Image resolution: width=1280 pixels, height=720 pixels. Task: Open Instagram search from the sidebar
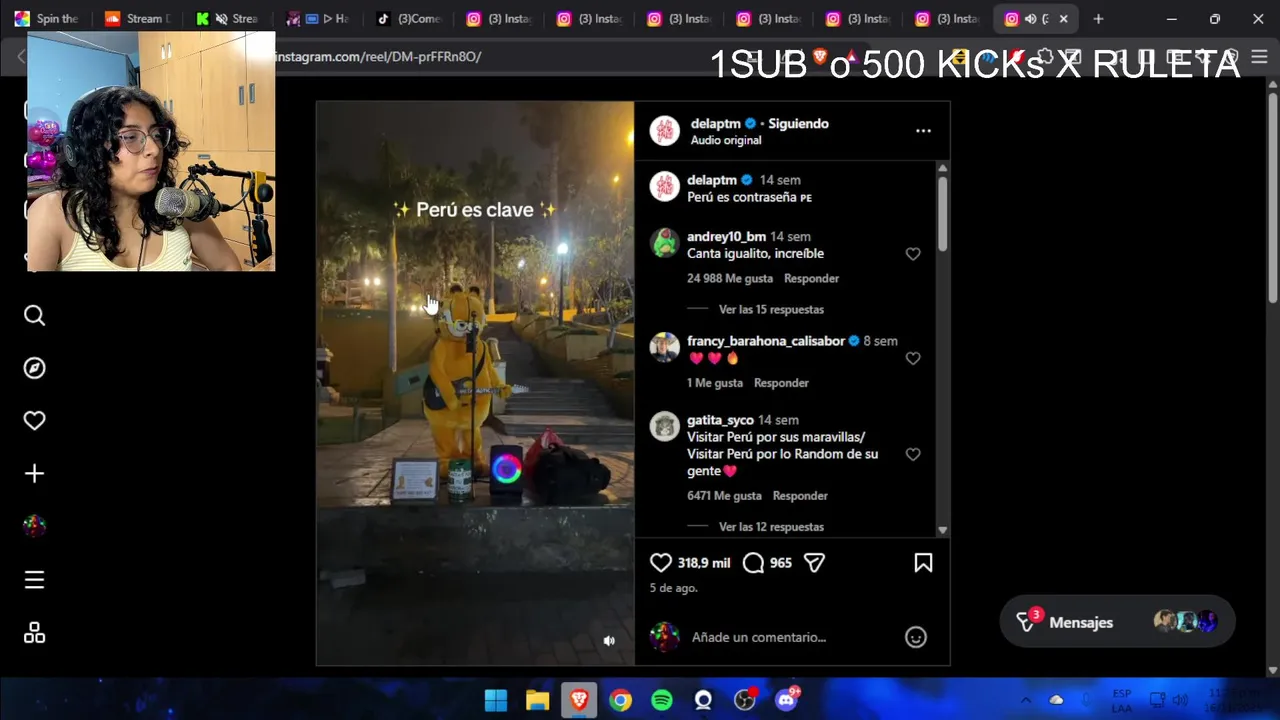coord(34,316)
